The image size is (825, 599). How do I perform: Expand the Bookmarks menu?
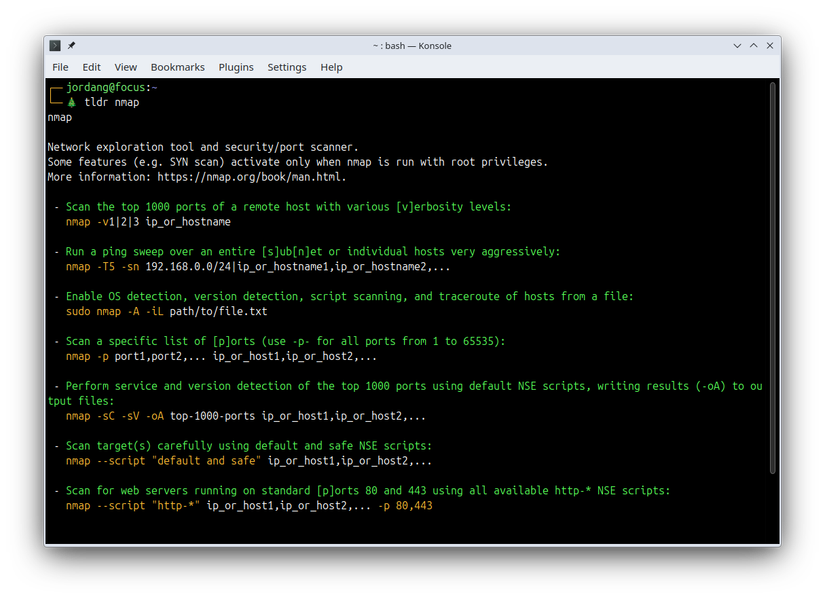click(x=177, y=67)
